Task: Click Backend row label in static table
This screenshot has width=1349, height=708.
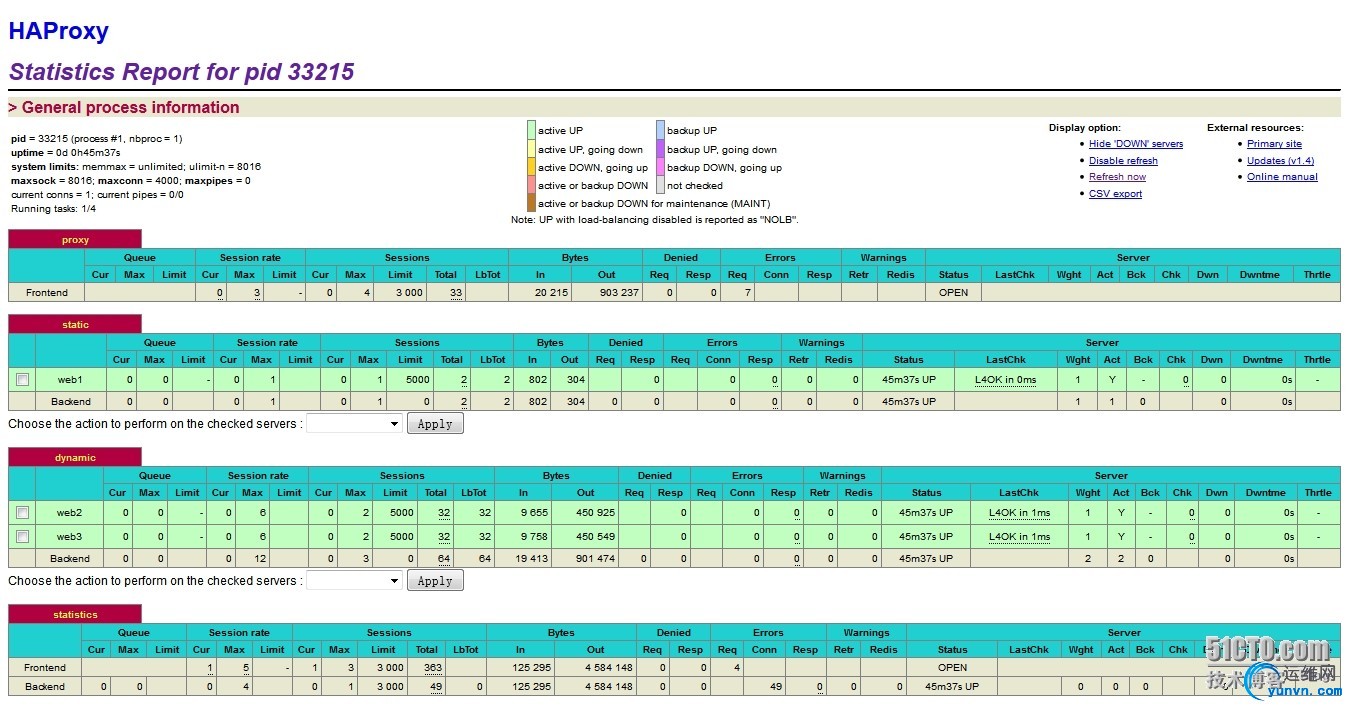Action: coord(70,402)
